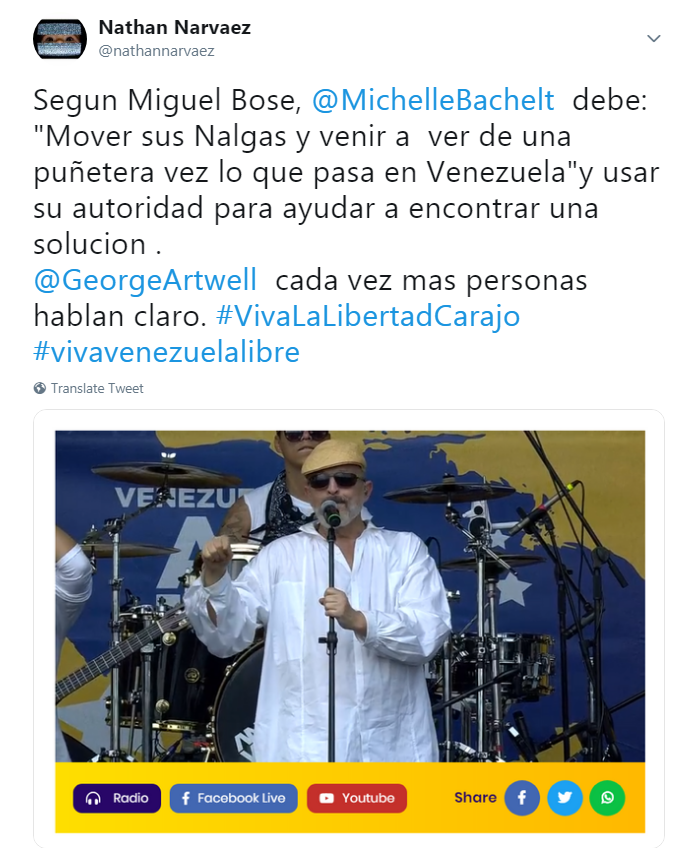The width and height of the screenshot is (681, 848).
Task: Click Translate Tweet
Action: (x=97, y=388)
